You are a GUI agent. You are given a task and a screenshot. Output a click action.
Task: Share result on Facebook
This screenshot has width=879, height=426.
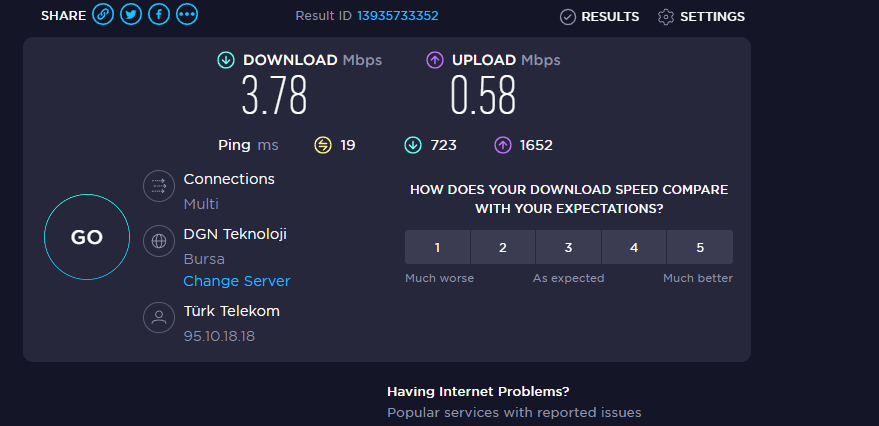(x=159, y=15)
